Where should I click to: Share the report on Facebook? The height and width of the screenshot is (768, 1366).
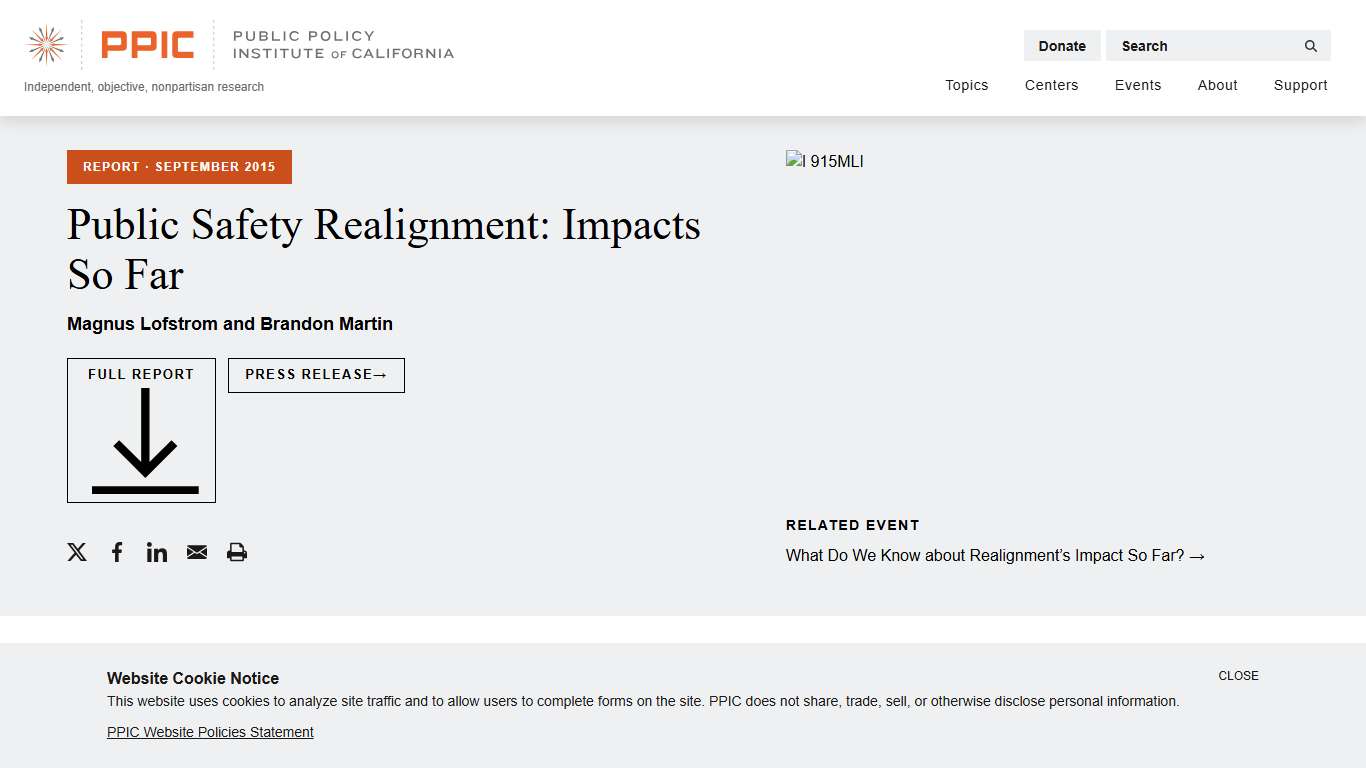click(x=117, y=552)
